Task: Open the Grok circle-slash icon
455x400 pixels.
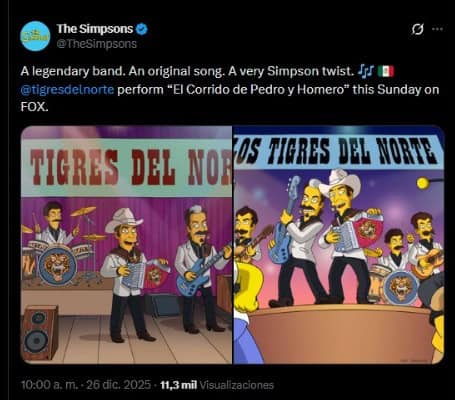Action: pyautogui.click(x=417, y=29)
